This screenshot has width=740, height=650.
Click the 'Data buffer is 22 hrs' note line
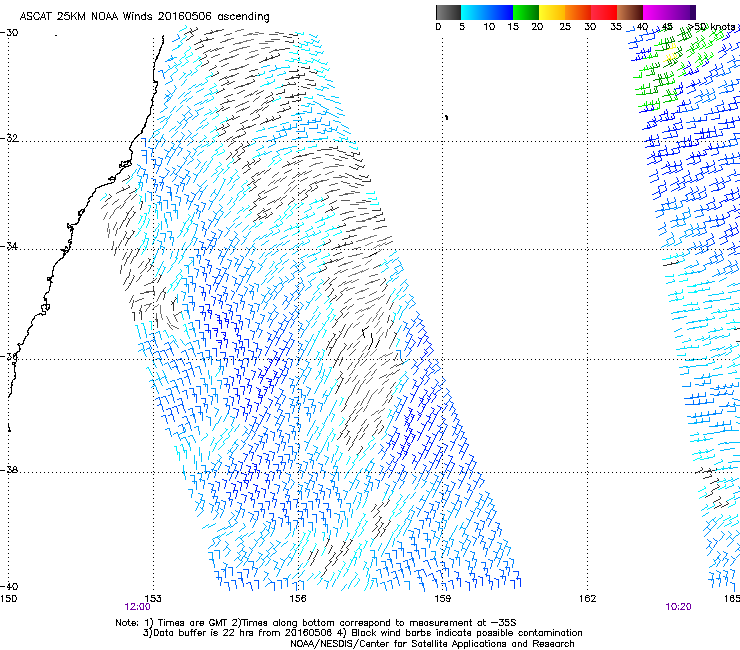coord(362,633)
